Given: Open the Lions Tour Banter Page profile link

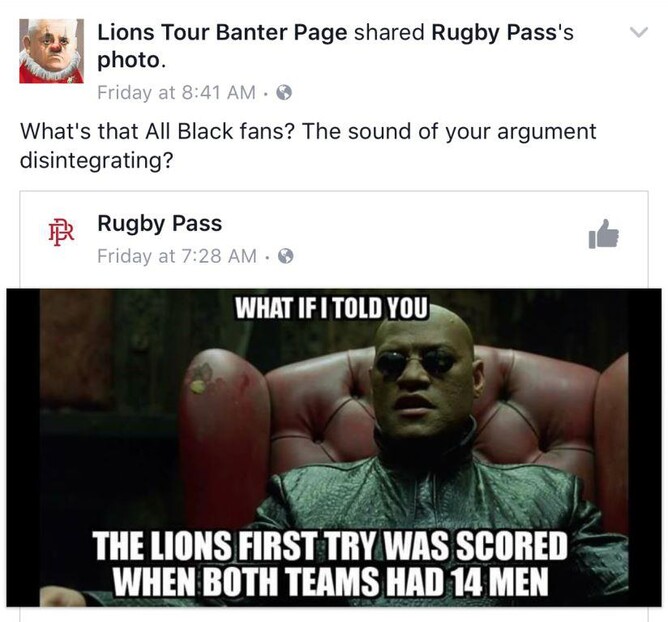Looking at the screenshot, I should pos(222,33).
